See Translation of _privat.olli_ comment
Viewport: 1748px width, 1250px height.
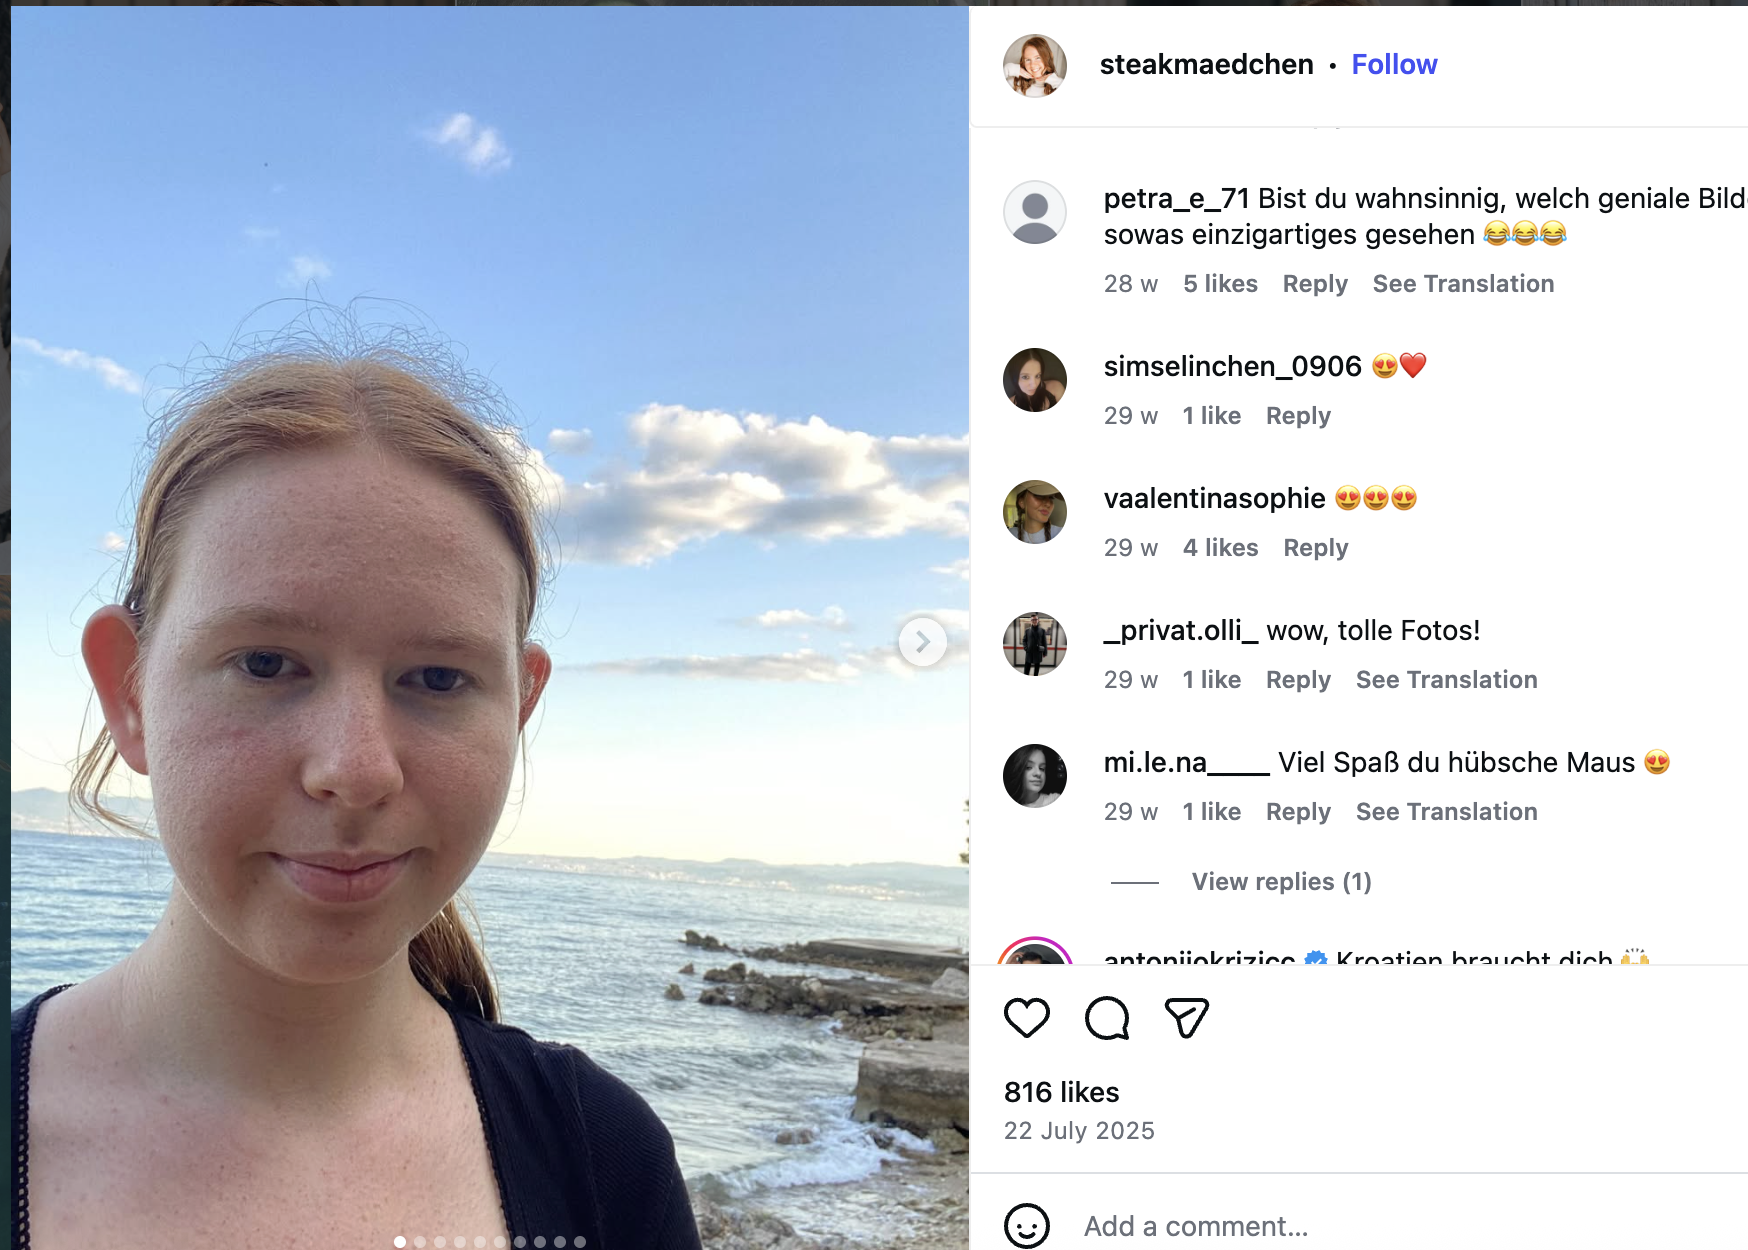click(1446, 680)
